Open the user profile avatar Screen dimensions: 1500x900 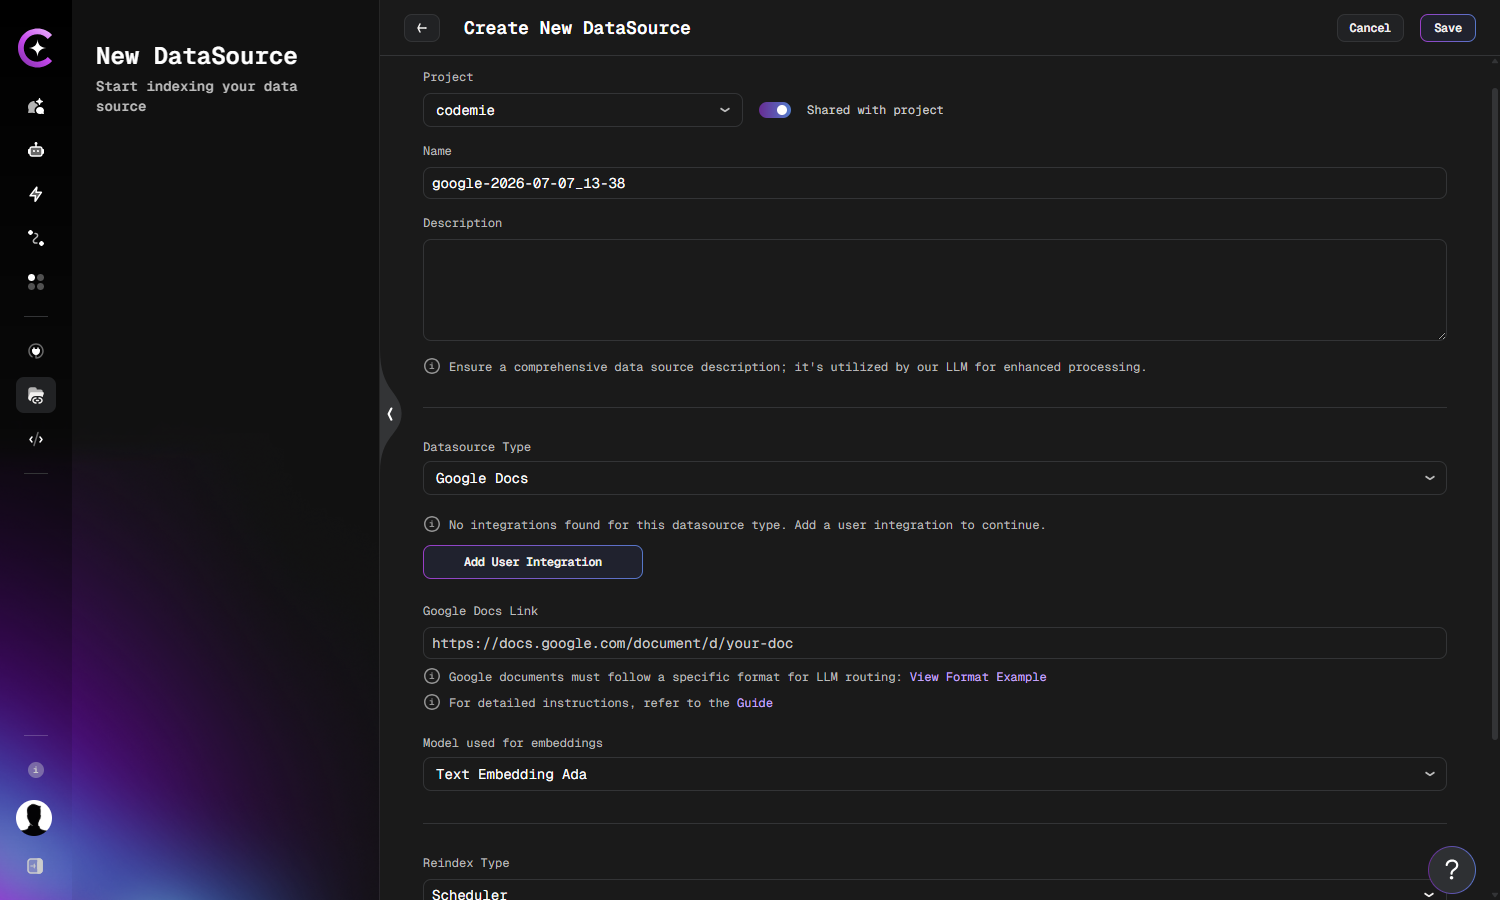coord(34,818)
